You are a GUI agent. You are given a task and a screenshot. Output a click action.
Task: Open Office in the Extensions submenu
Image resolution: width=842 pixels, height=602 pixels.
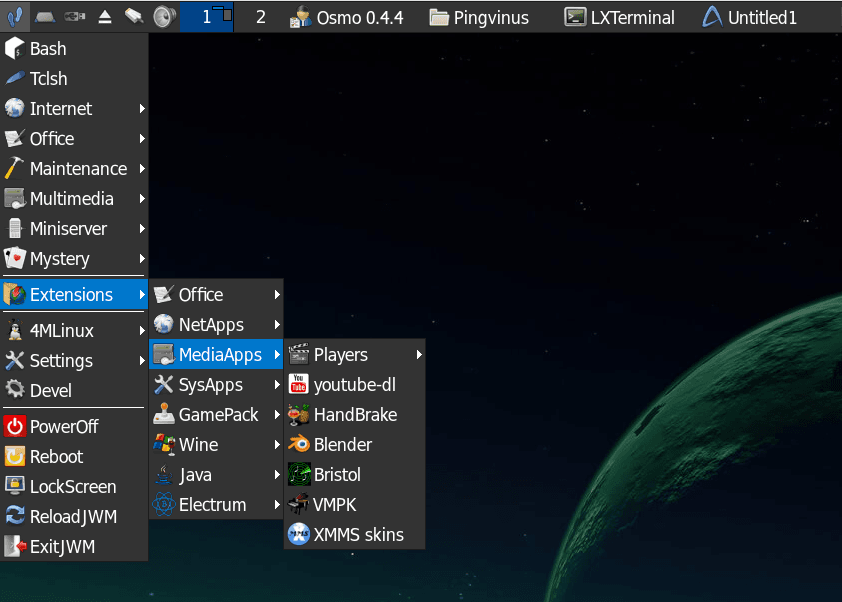pyautogui.click(x=216, y=295)
